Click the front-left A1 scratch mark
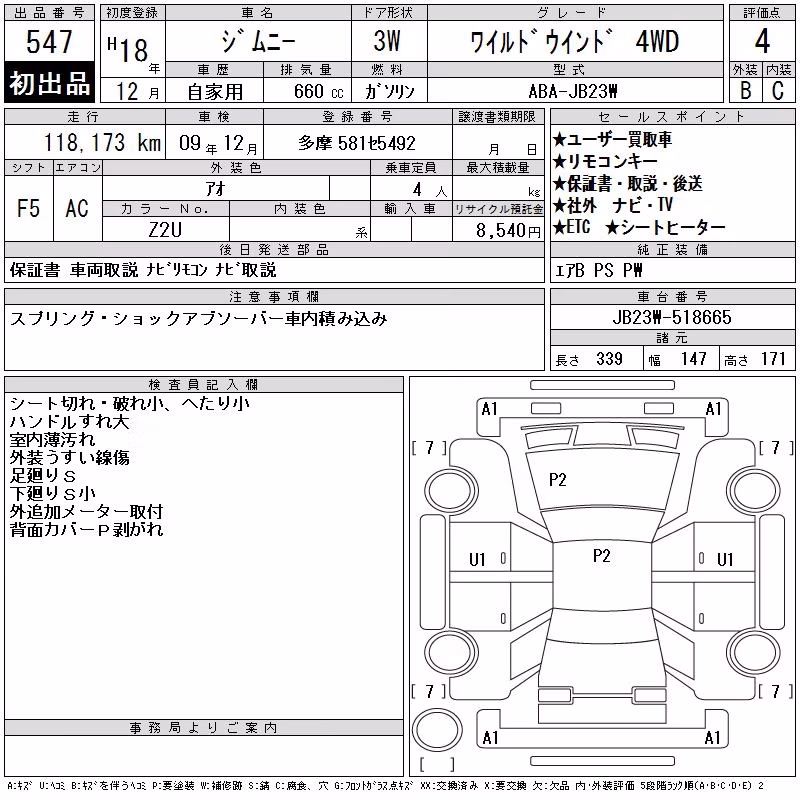Screen dimensions: 800x800 489,409
